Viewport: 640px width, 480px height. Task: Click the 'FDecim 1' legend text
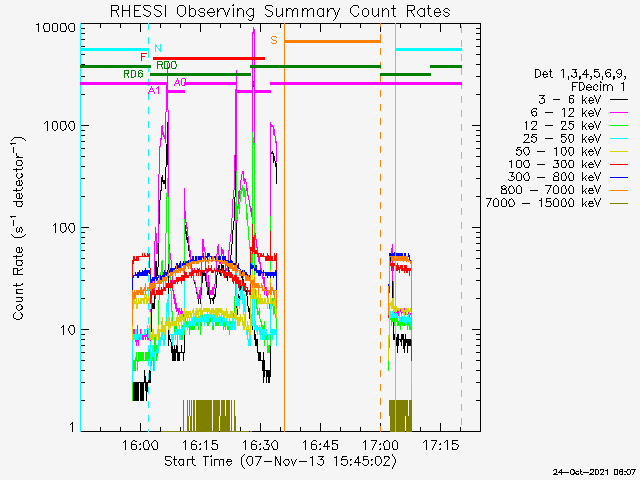tap(598, 87)
